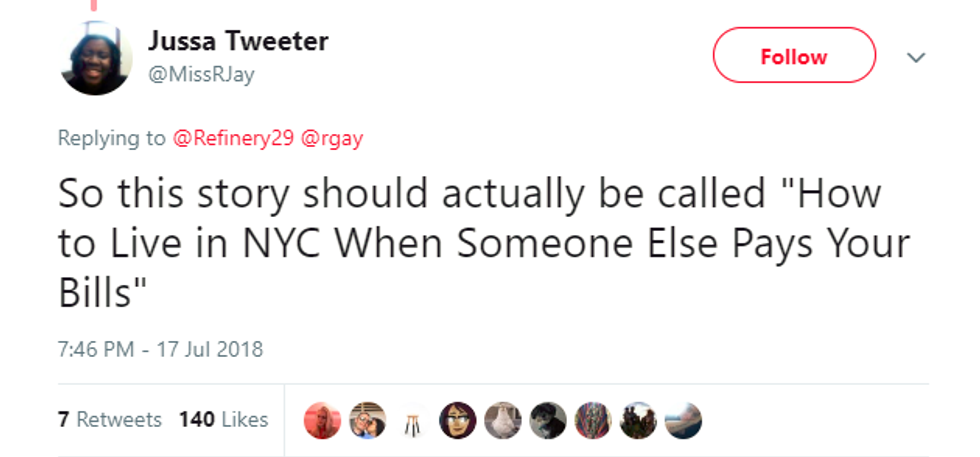Image resolution: width=980 pixels, height=457 pixels.
Task: Open the cartoon glasses face avatar
Action: 457,421
